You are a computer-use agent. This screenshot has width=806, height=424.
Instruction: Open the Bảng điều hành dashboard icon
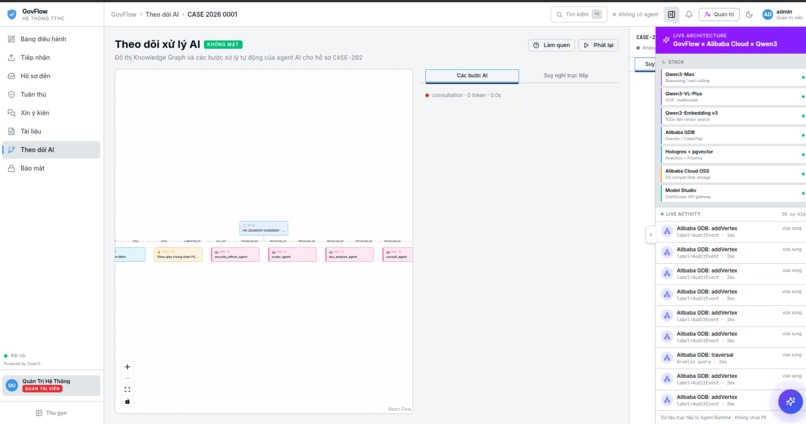click(11, 39)
